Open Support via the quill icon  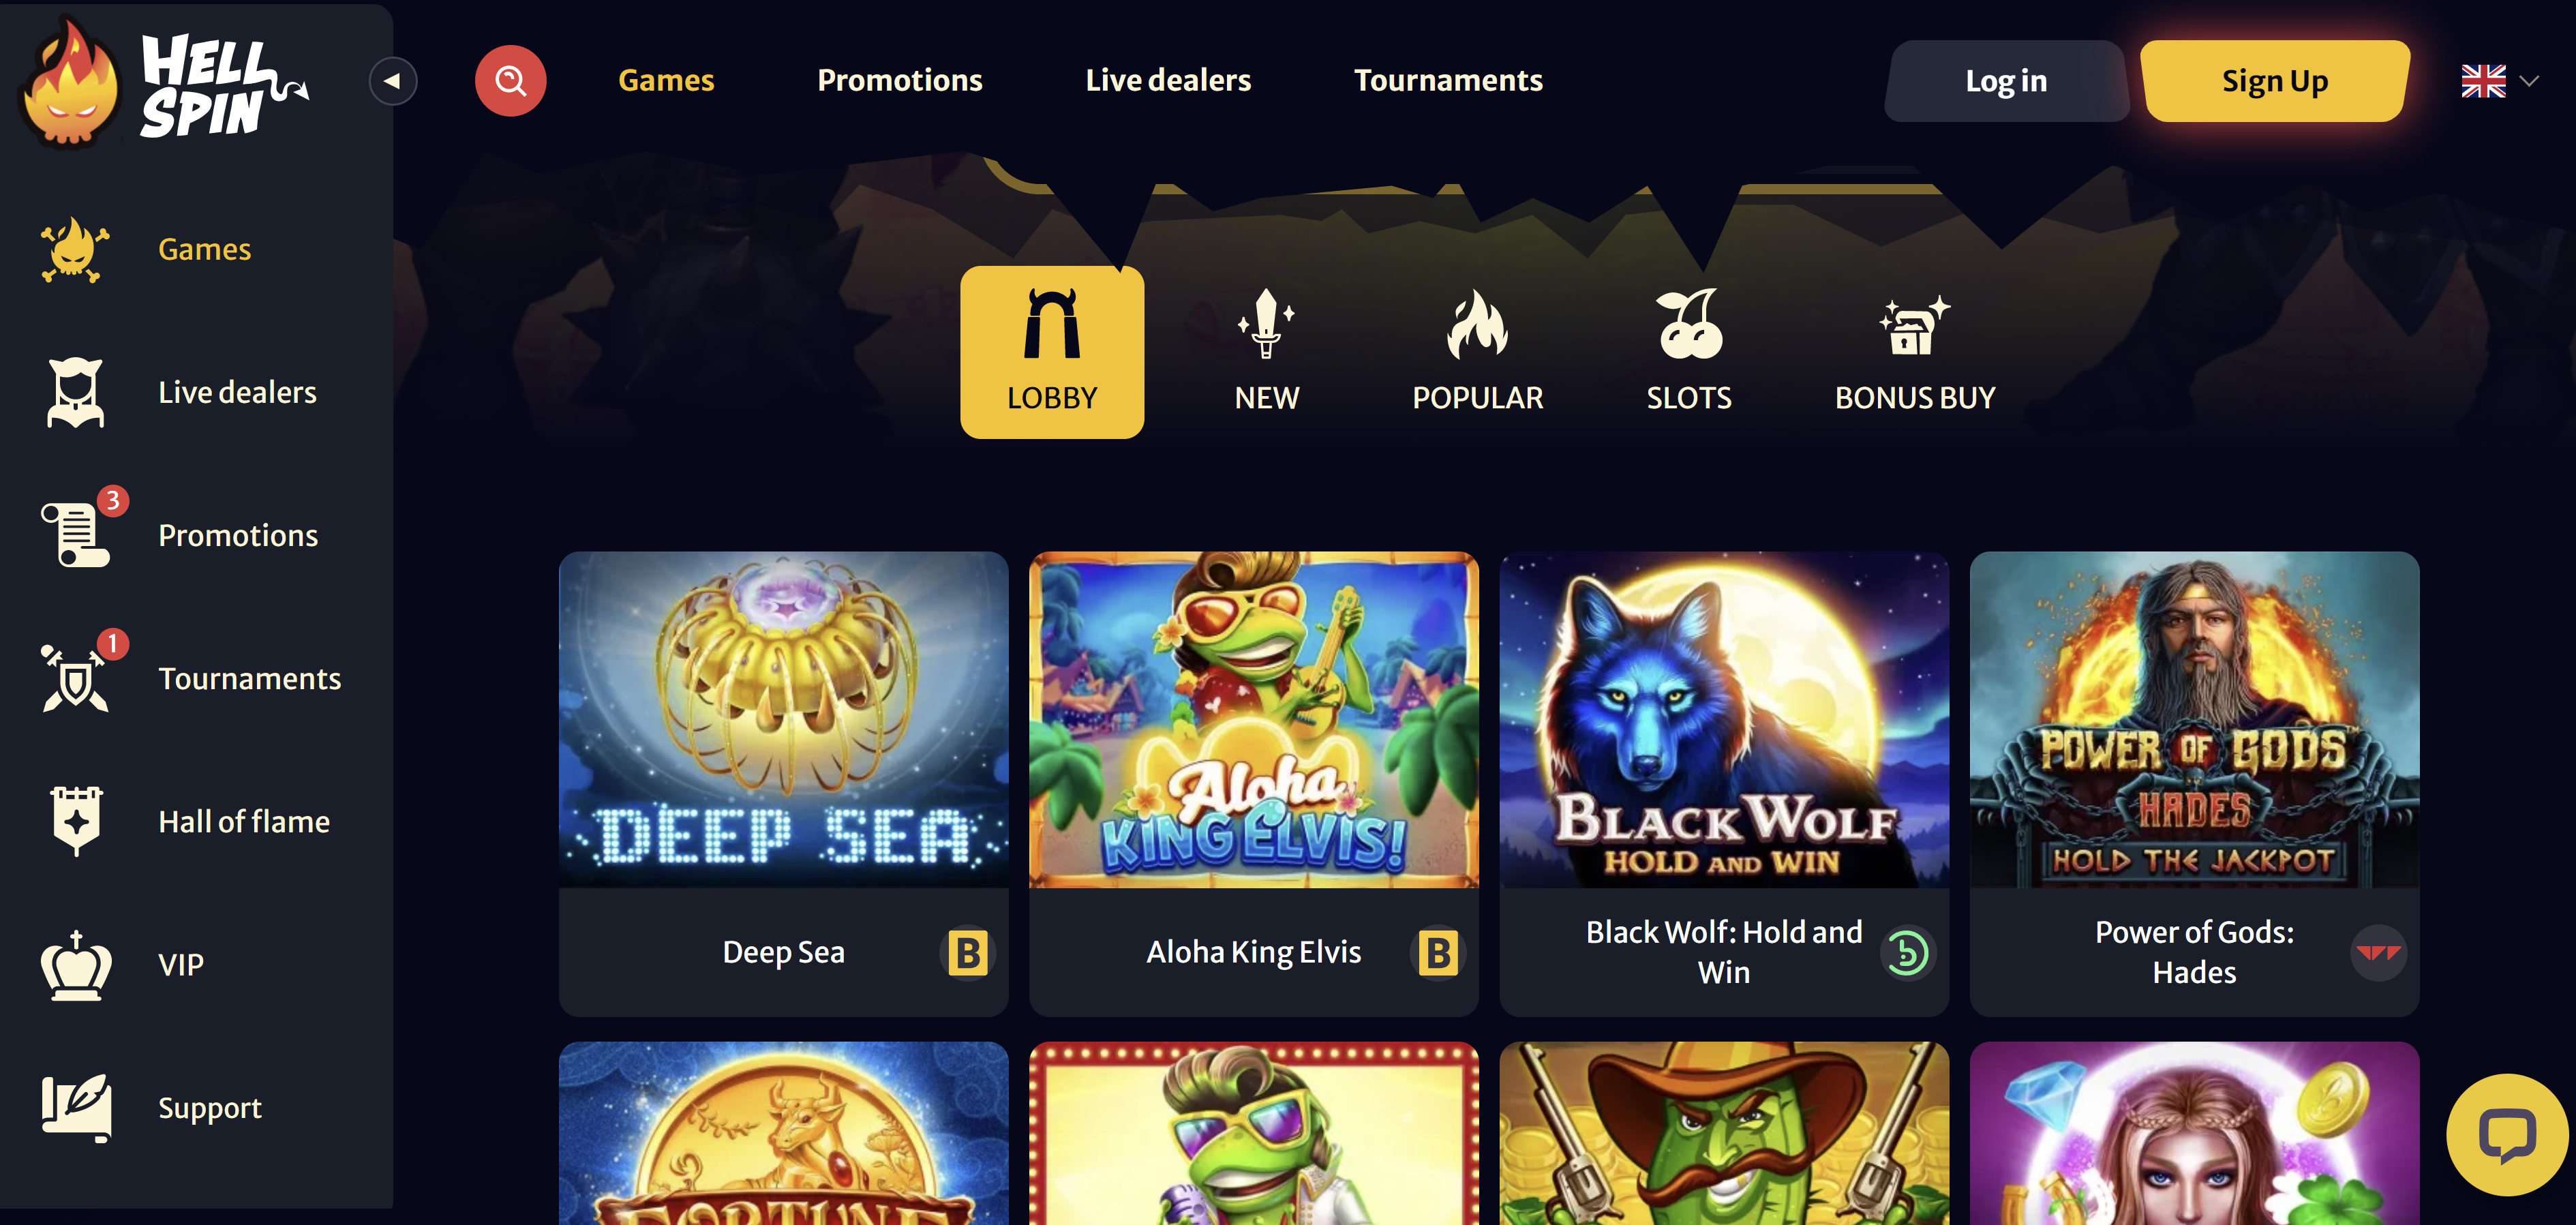tap(76, 1107)
